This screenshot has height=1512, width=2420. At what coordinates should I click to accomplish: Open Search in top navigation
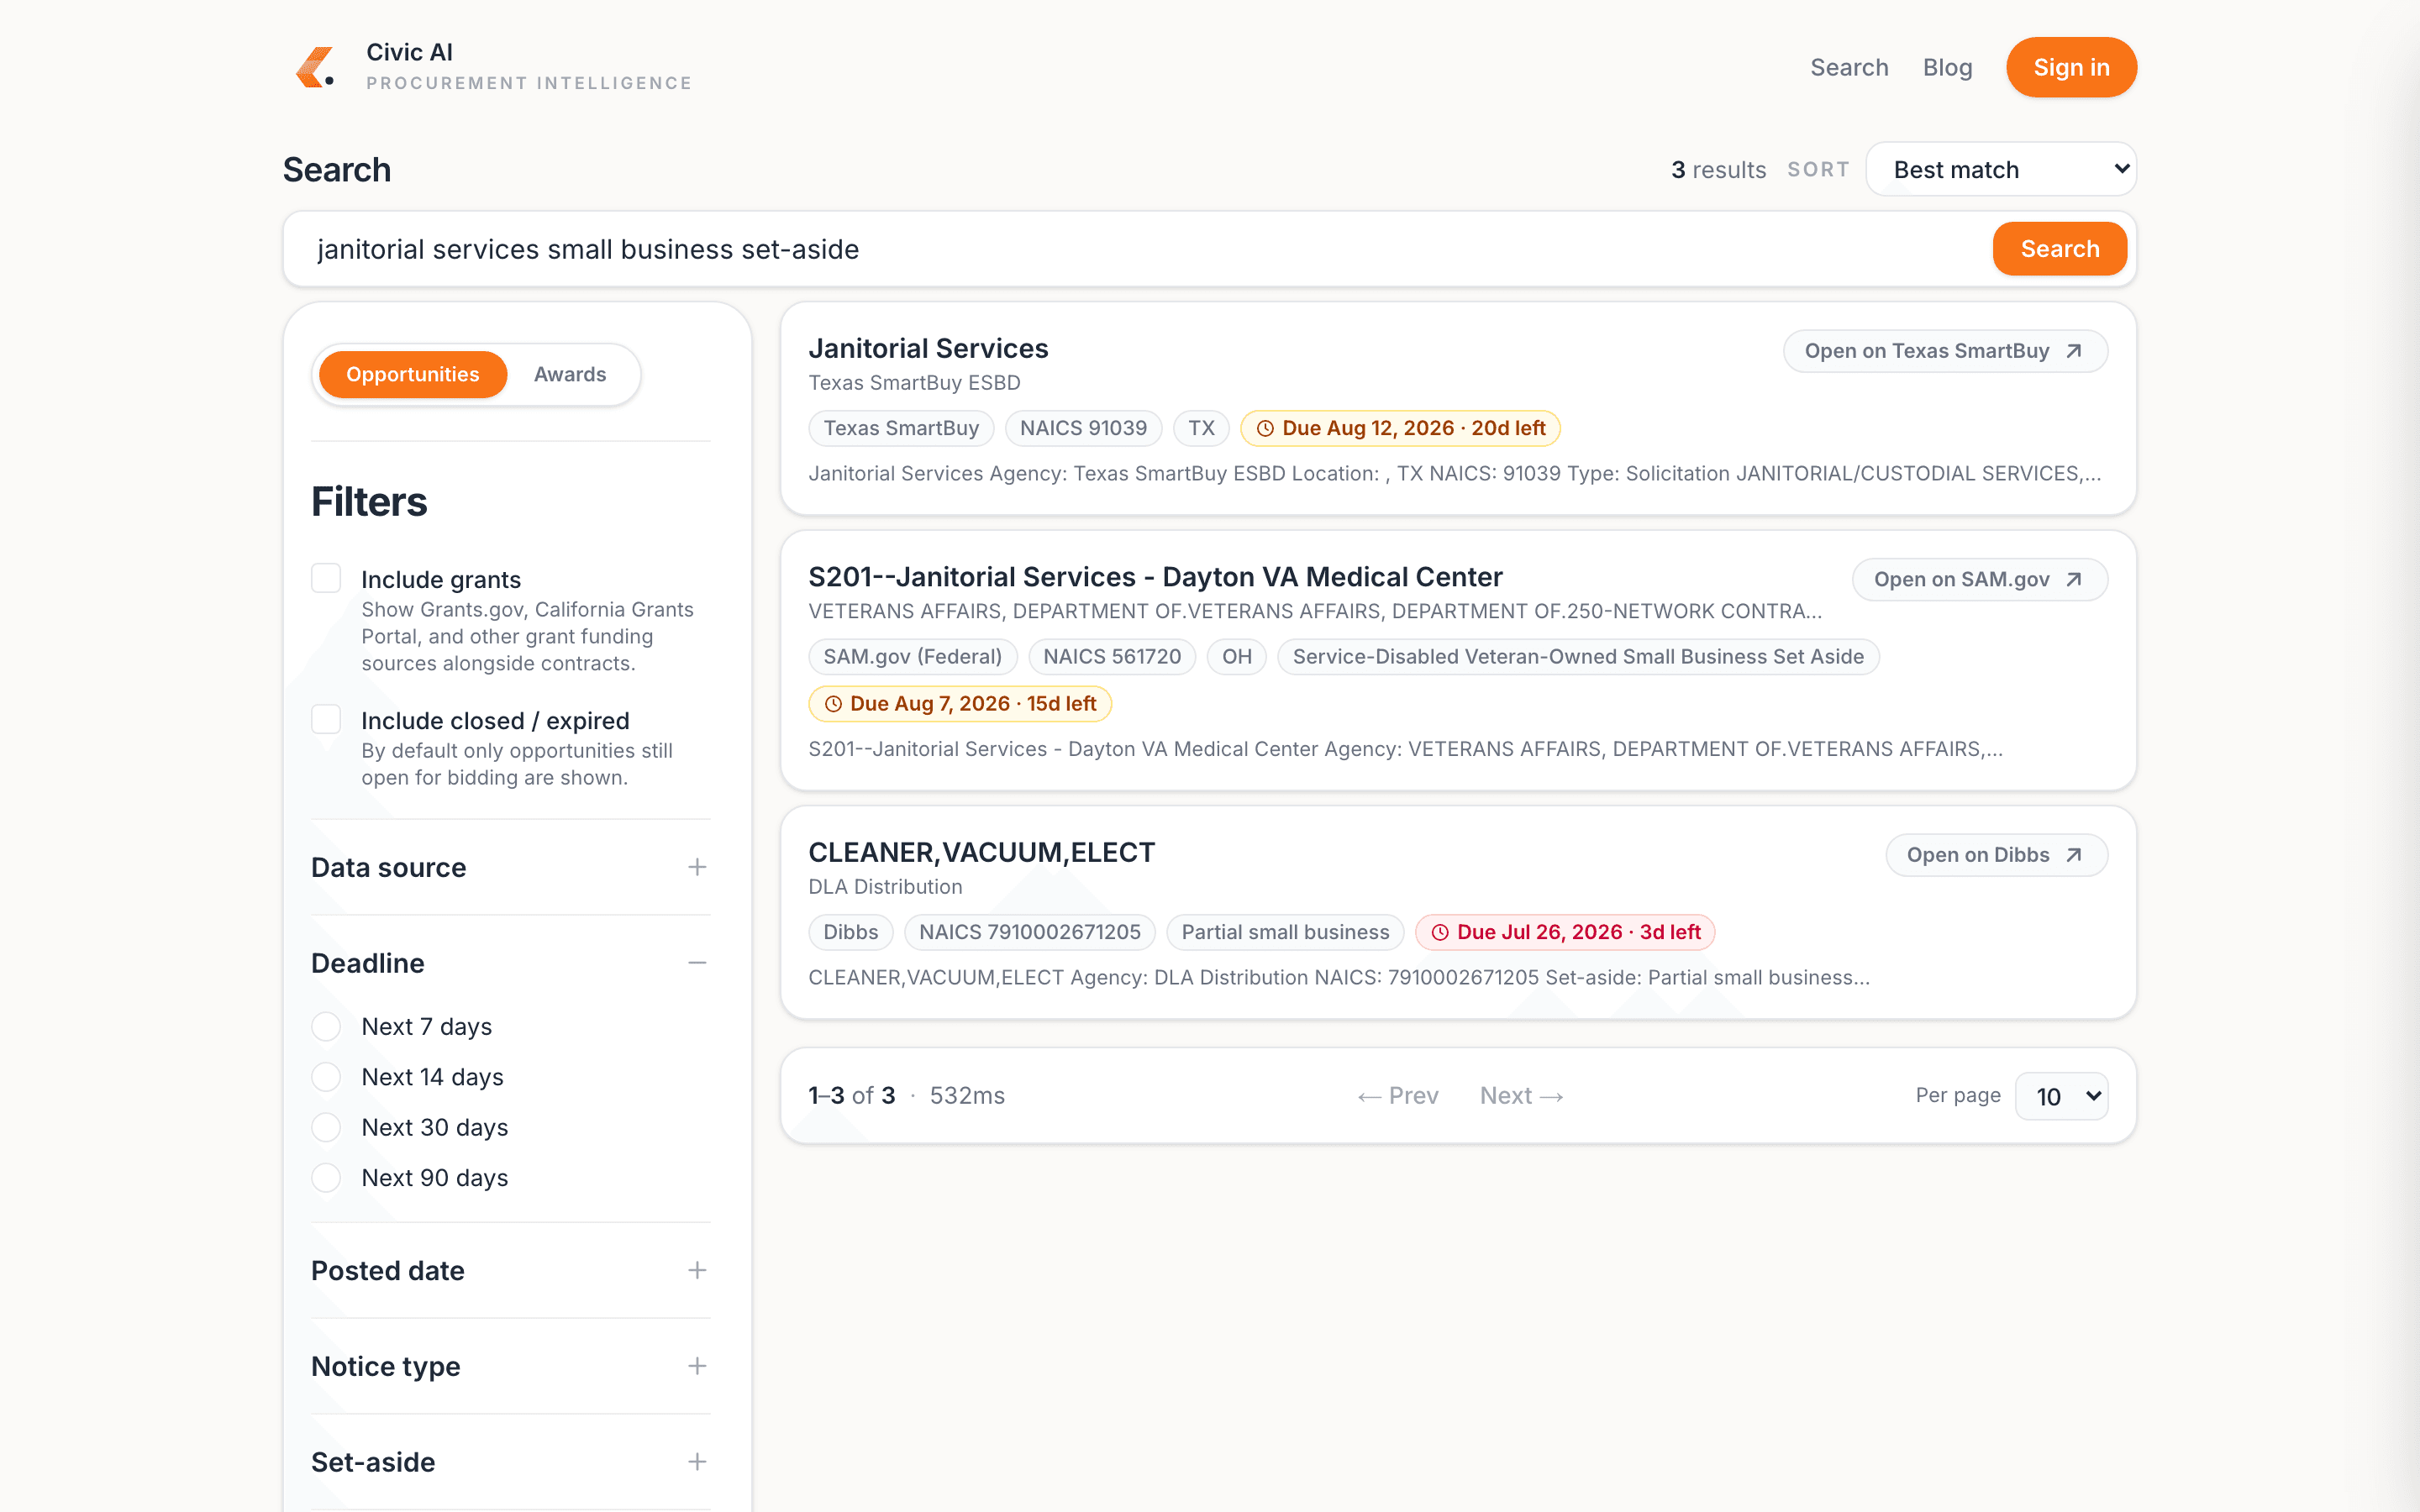pos(1849,67)
